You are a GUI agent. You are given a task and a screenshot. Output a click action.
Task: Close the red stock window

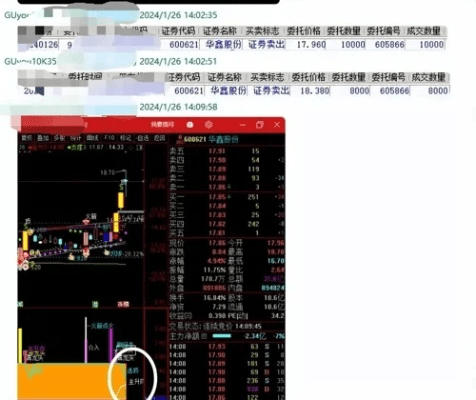(x=277, y=125)
